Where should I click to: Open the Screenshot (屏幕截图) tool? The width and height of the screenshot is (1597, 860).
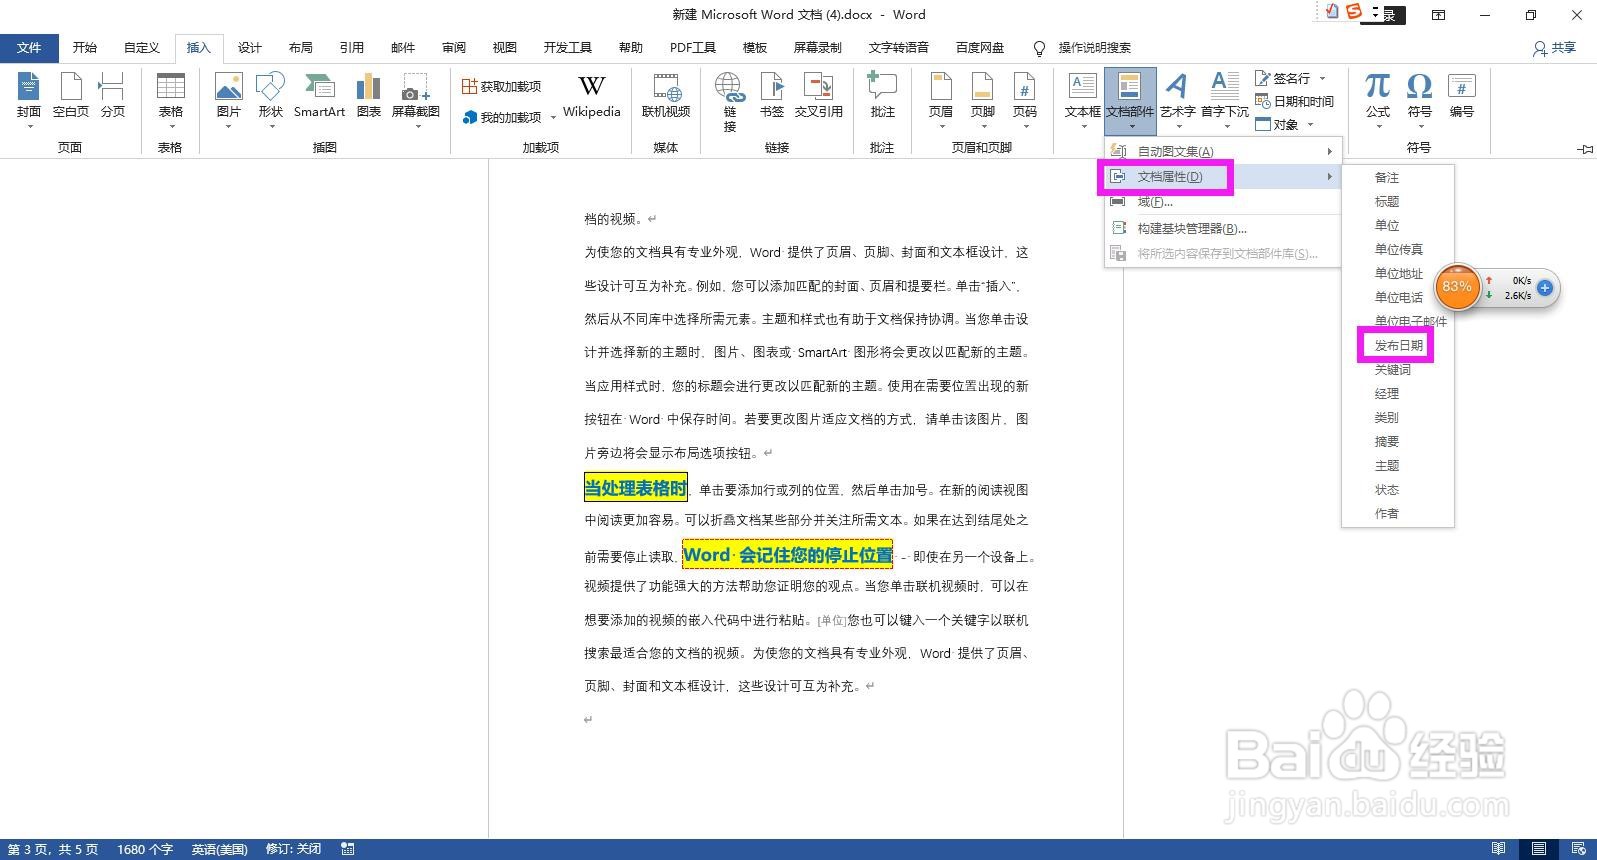pos(416,99)
